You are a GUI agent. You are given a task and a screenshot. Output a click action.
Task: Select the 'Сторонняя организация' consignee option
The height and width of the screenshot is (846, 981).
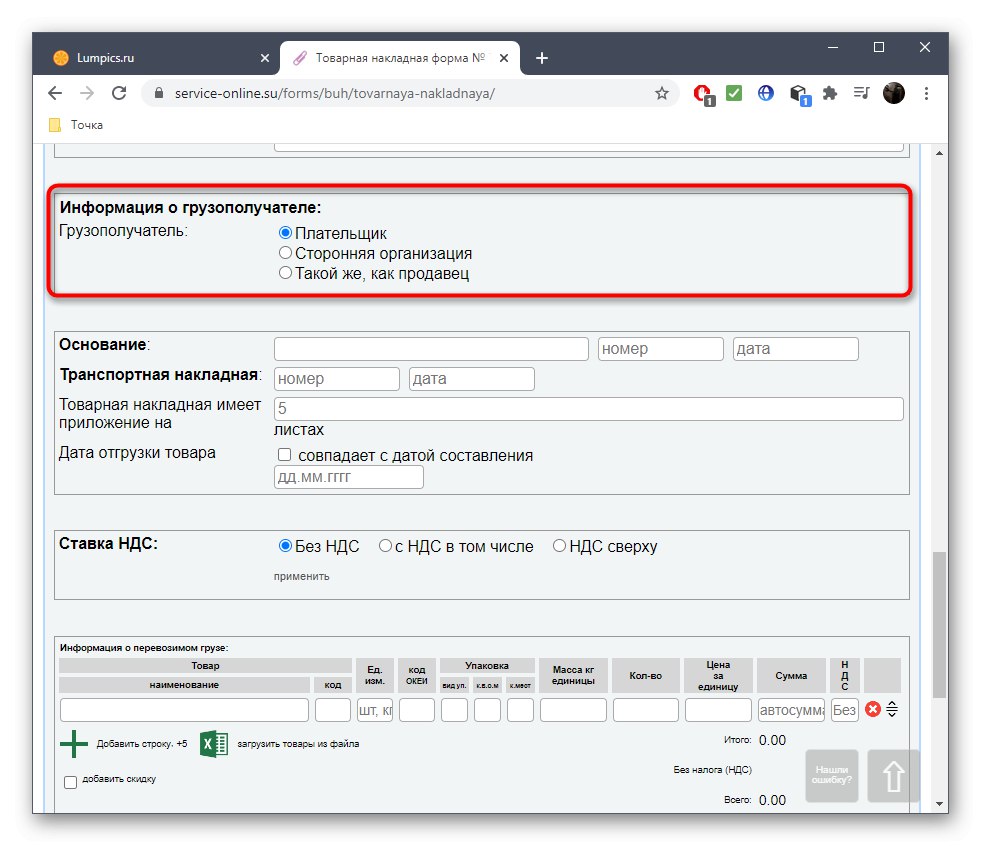(x=285, y=252)
